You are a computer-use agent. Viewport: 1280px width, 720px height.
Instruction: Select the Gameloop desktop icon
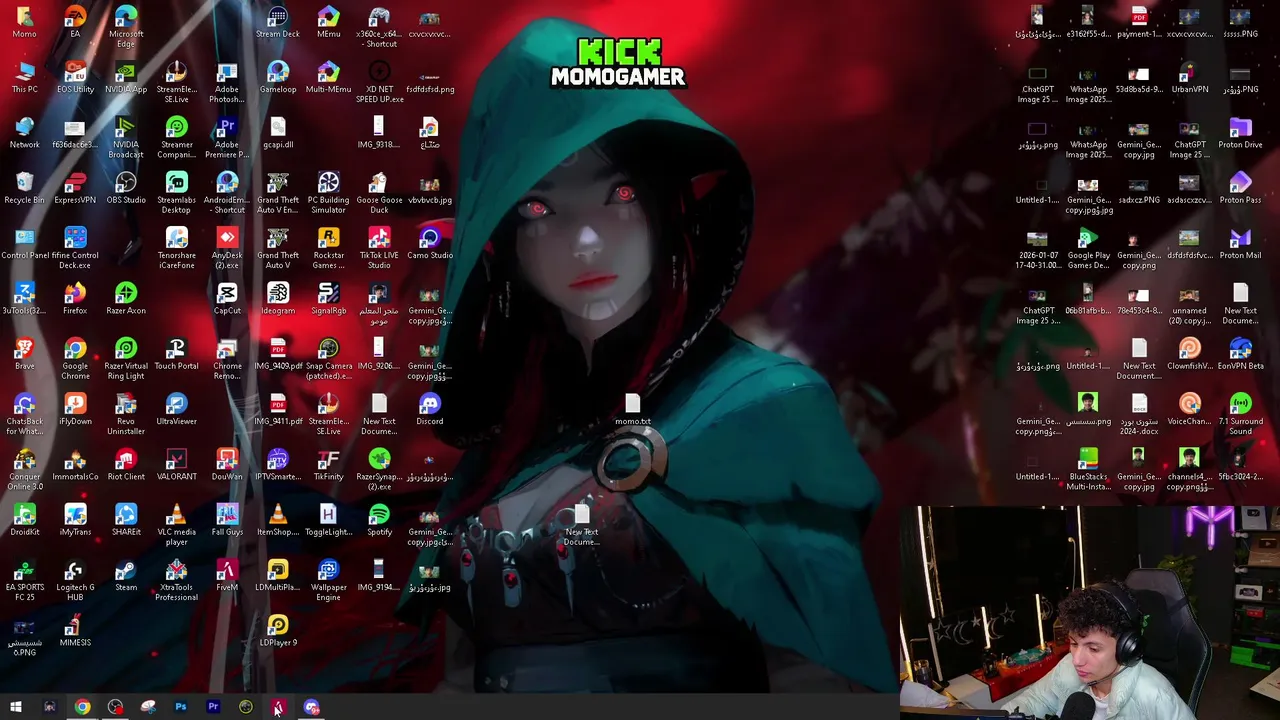pos(278,77)
